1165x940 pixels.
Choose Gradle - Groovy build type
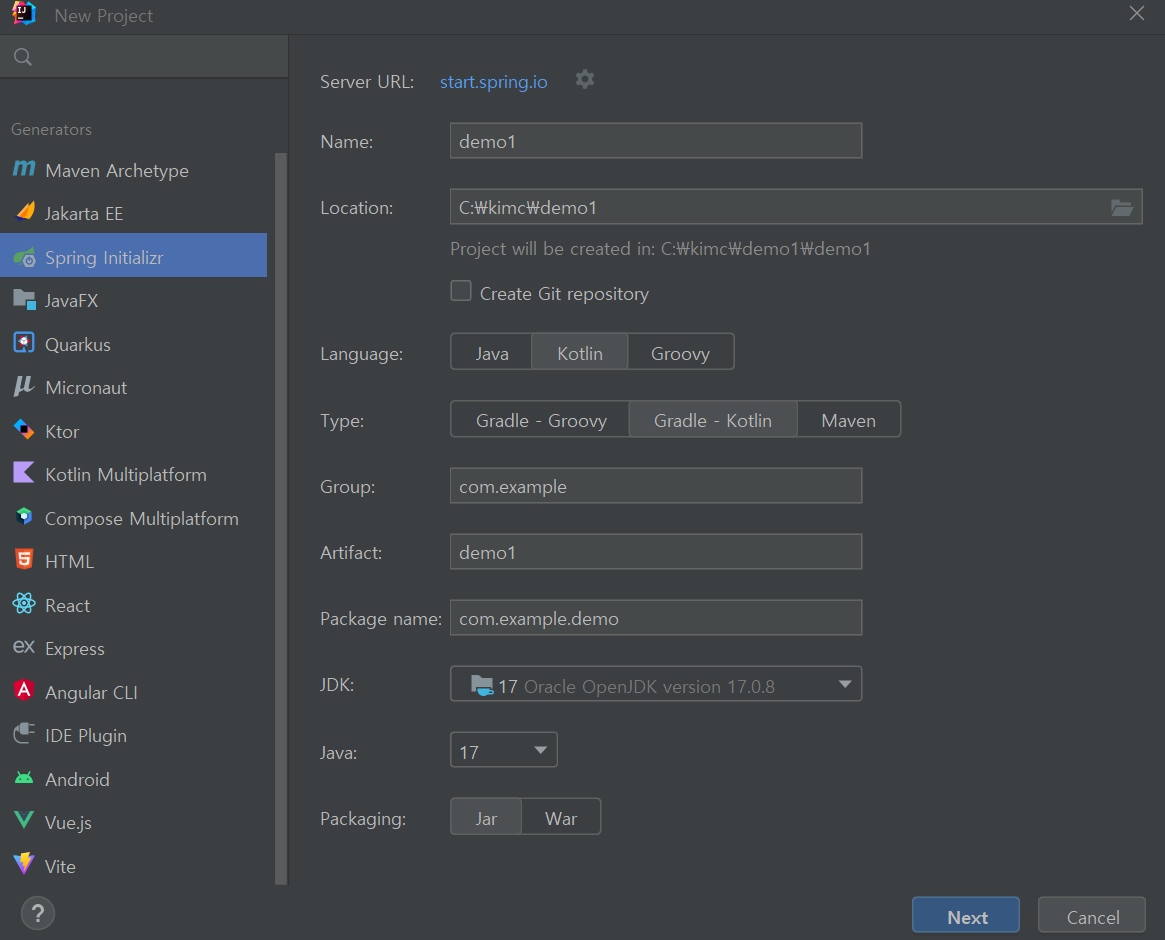pyautogui.click(x=540, y=420)
